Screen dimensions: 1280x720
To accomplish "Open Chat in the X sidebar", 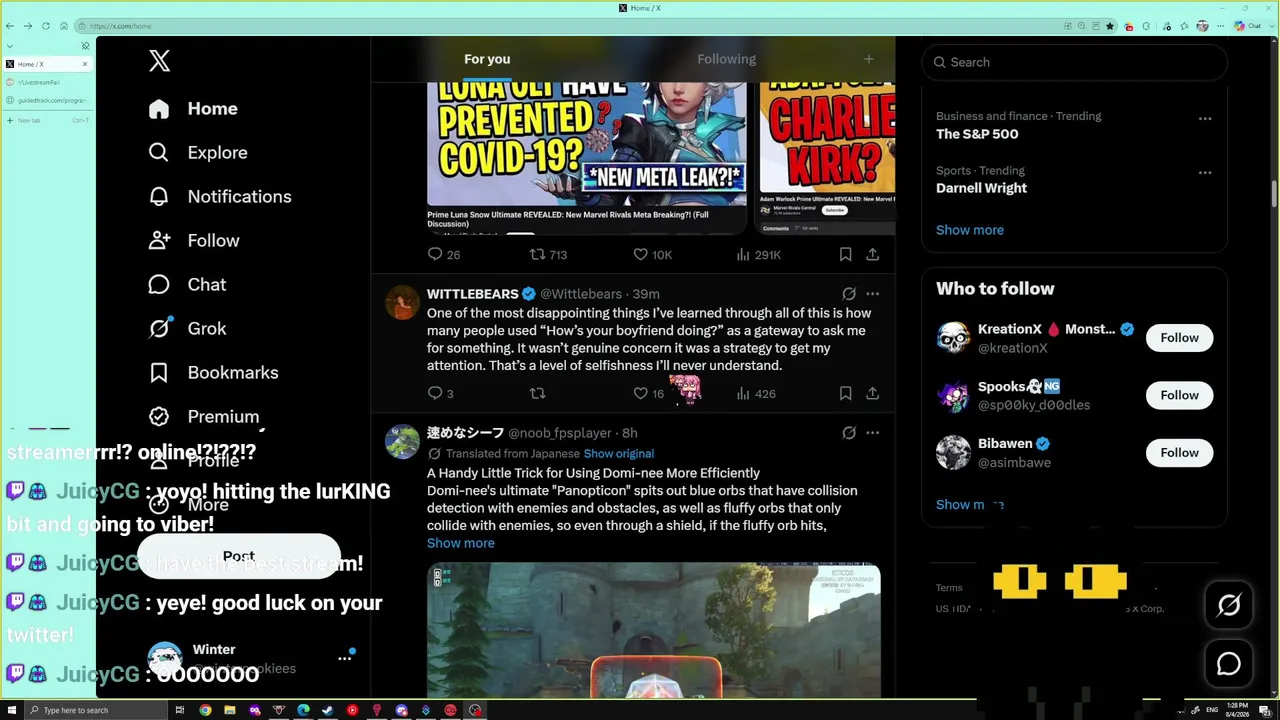I will [x=187, y=285].
